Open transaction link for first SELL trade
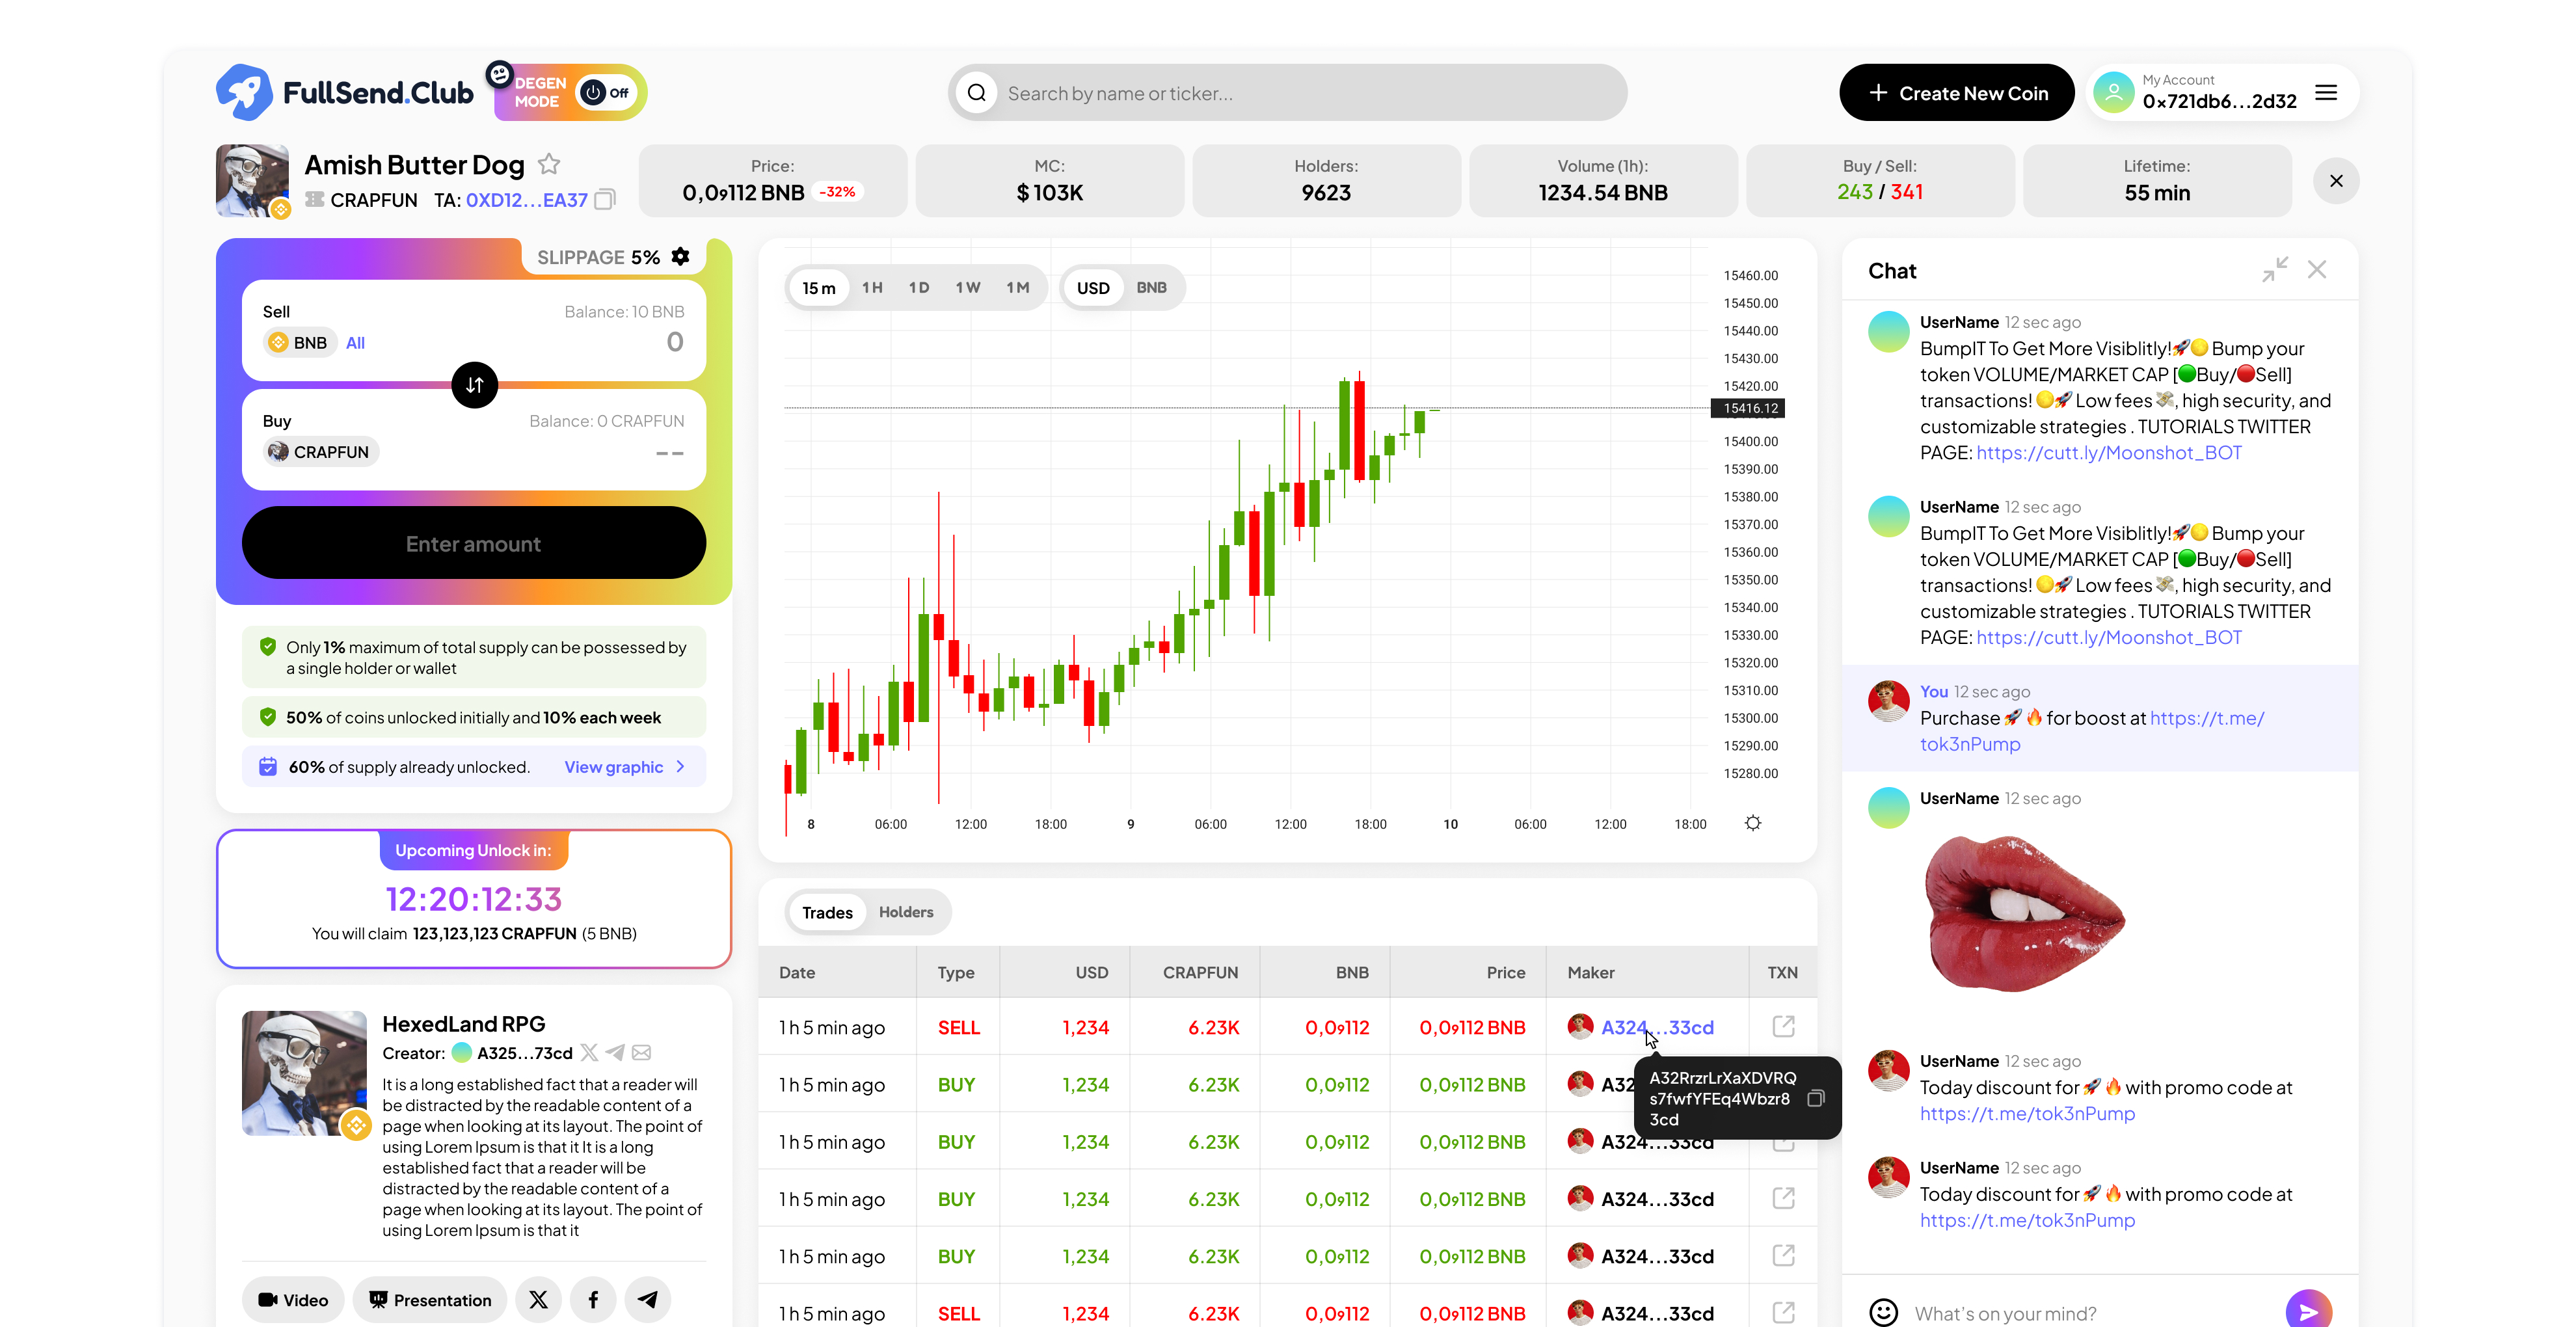 click(1783, 1027)
